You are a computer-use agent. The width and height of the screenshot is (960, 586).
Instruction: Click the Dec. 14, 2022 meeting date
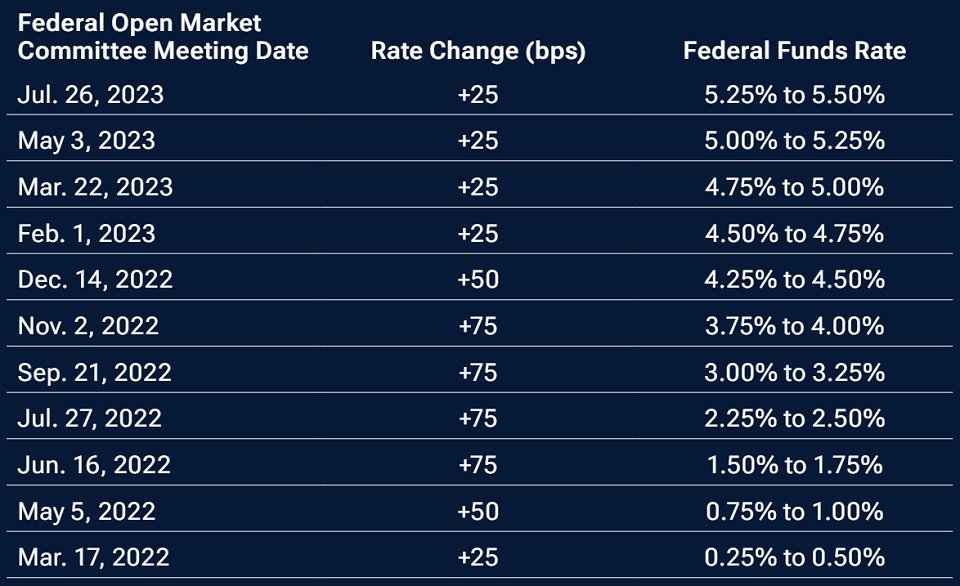coord(96,279)
